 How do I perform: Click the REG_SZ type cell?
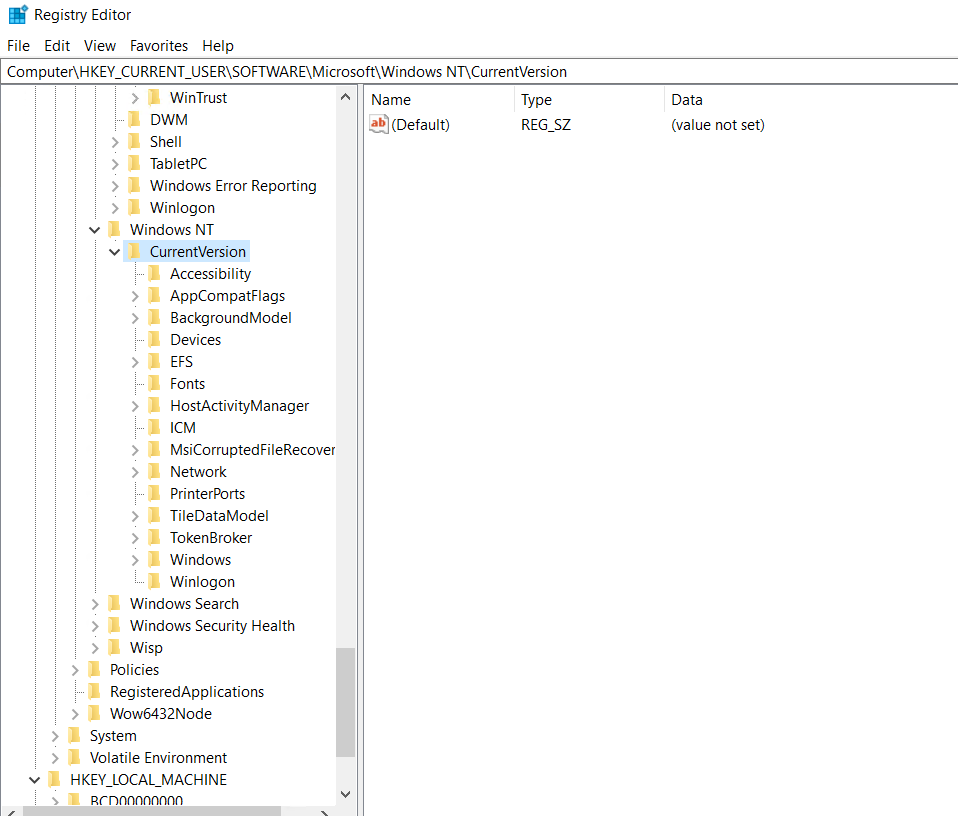tap(546, 125)
